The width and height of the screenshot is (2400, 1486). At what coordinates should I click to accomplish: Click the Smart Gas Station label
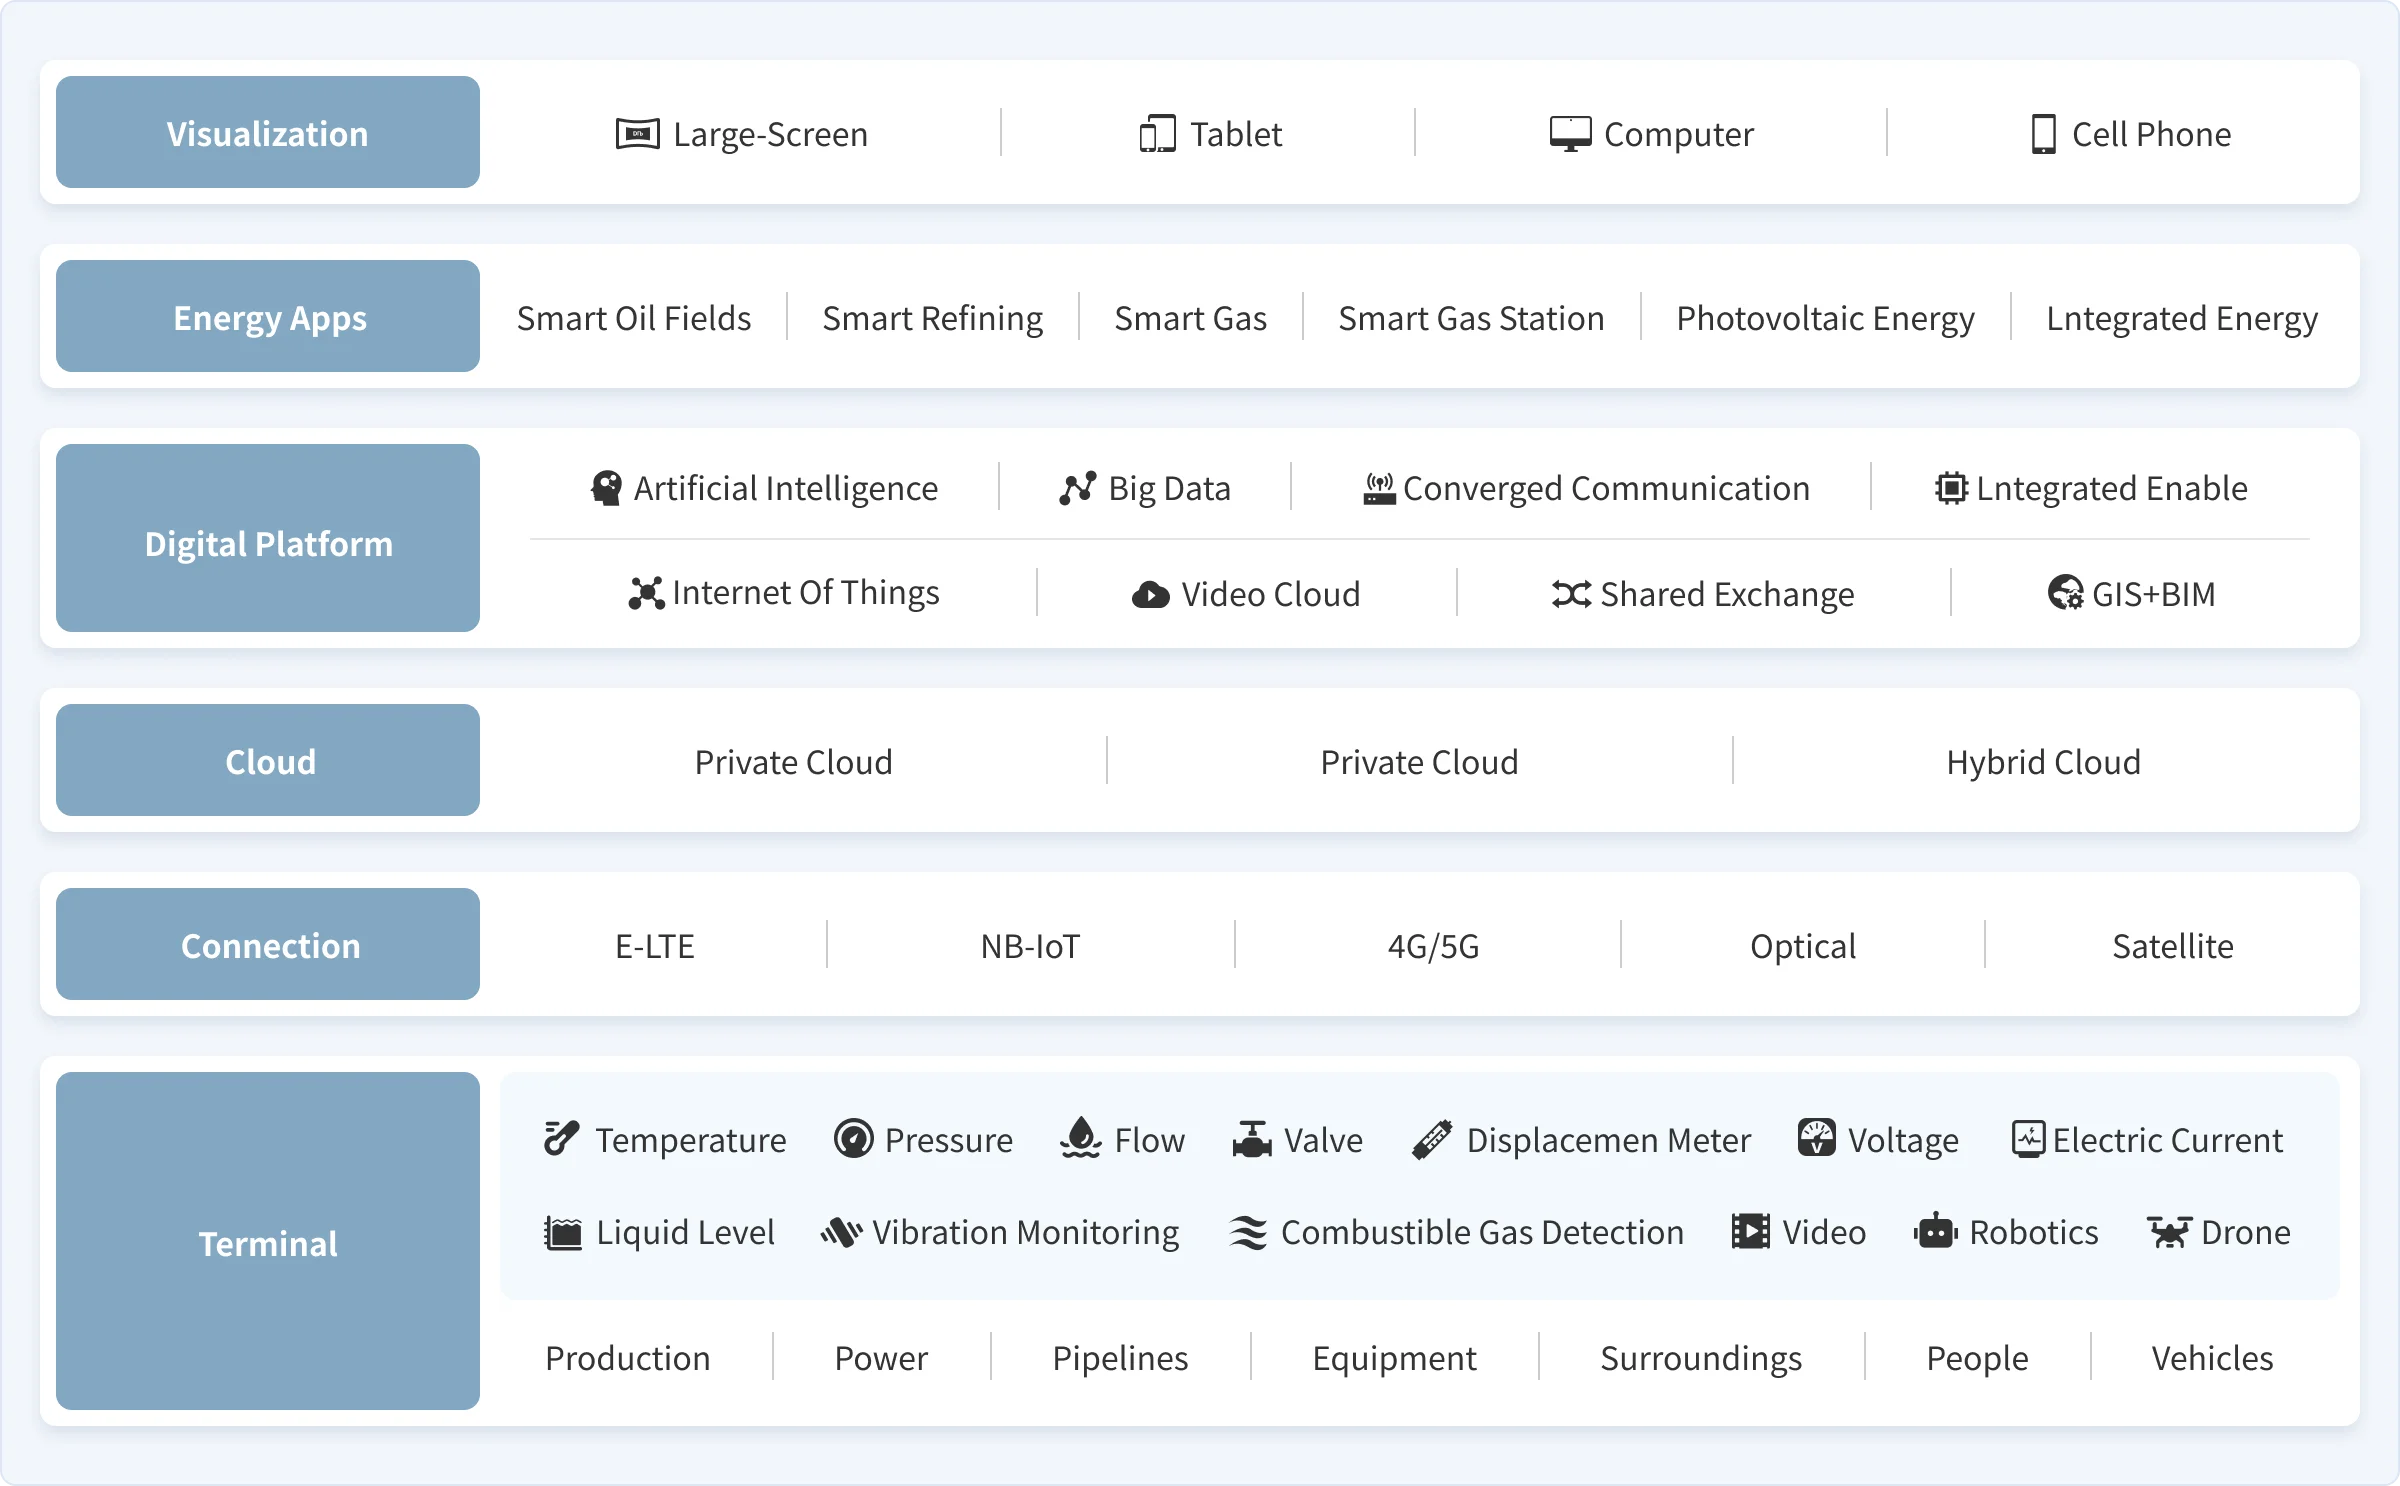1472,318
